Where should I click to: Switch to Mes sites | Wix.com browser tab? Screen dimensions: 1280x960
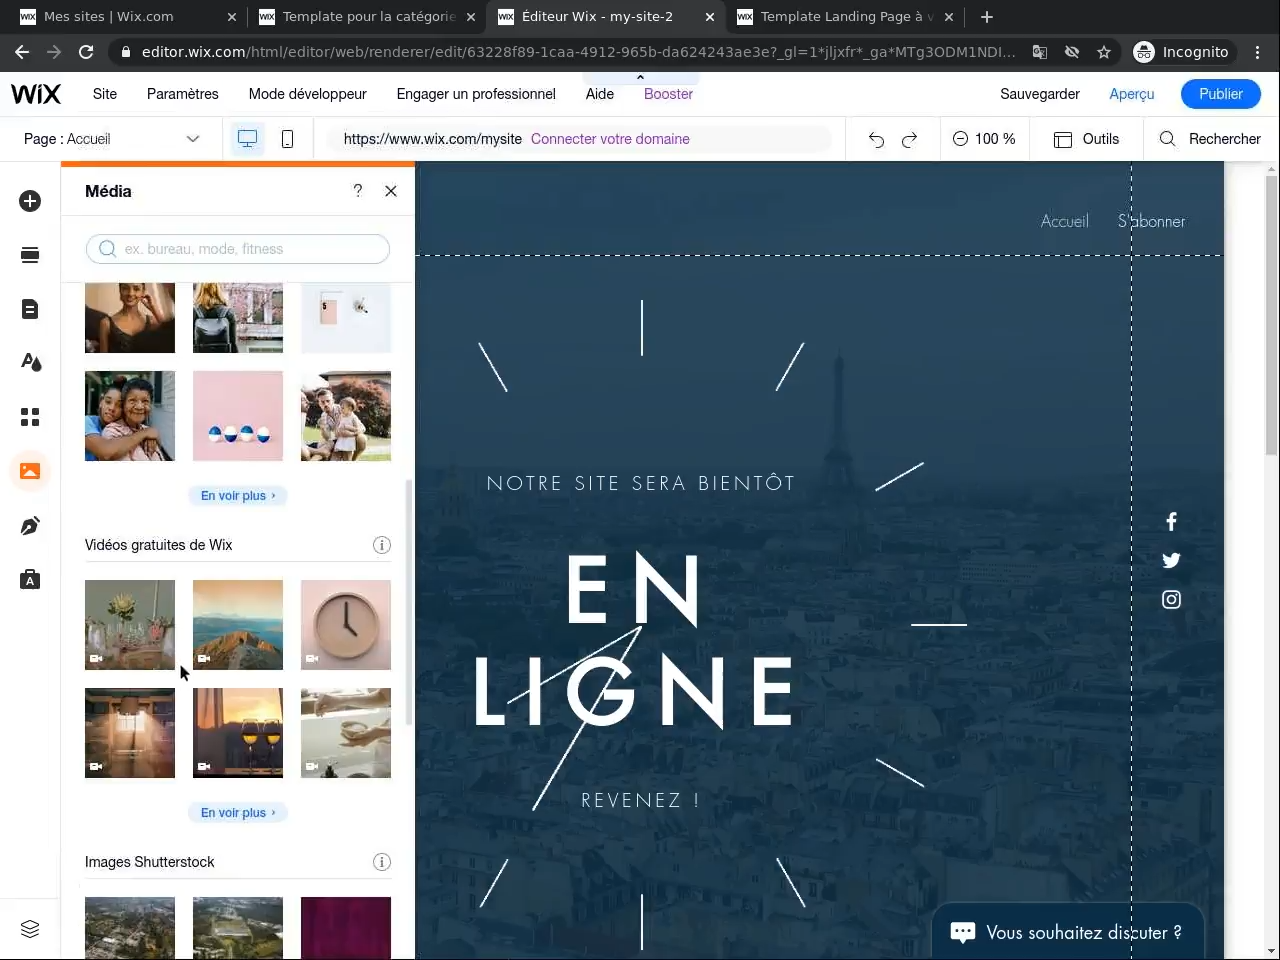(x=126, y=17)
